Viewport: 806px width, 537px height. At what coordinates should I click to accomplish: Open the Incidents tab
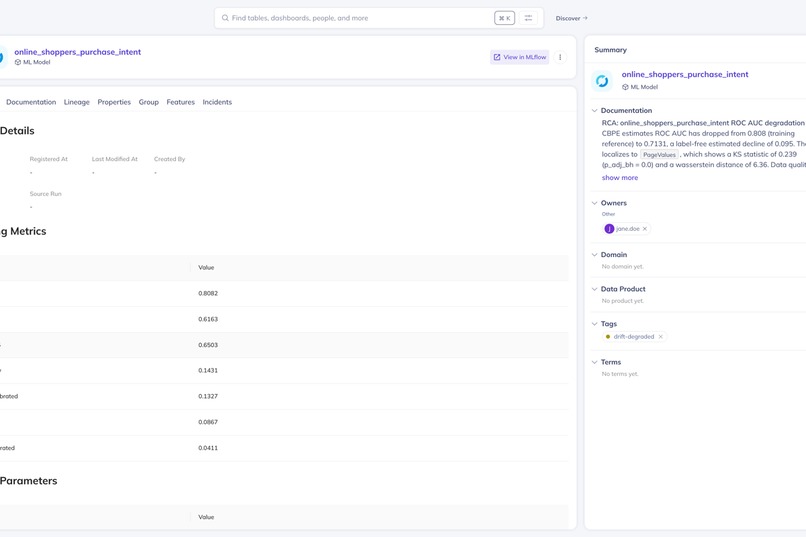pyautogui.click(x=217, y=102)
